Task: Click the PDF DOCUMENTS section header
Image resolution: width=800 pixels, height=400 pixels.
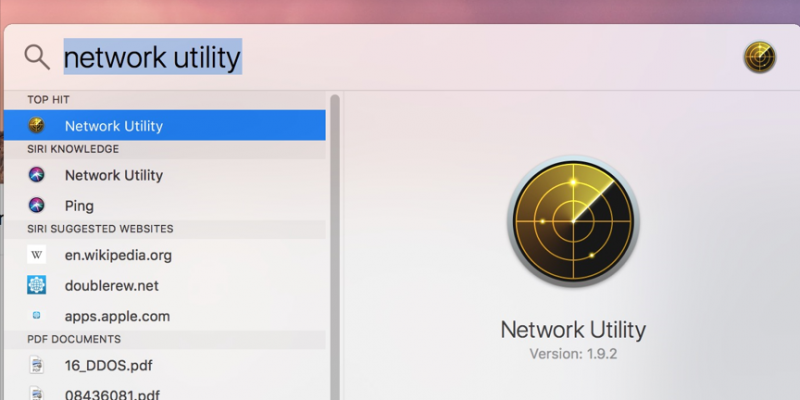Action: pos(74,339)
